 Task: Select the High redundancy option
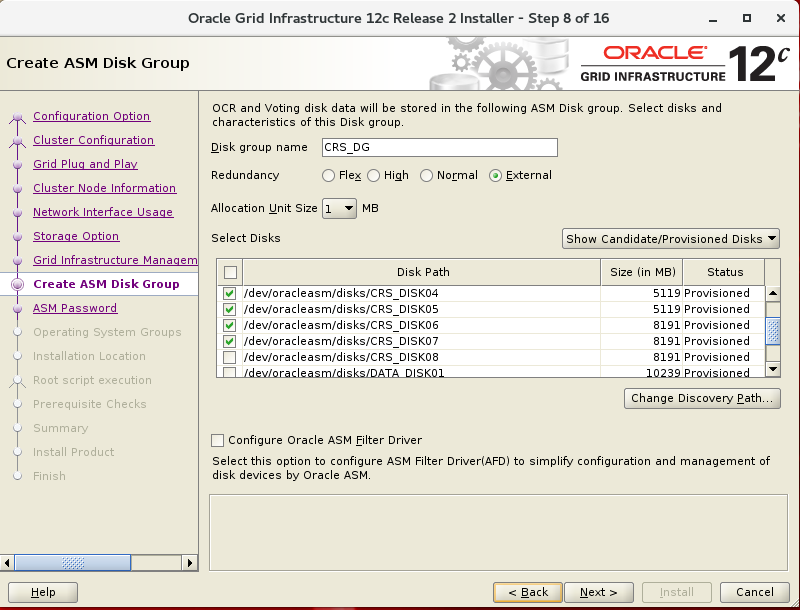coord(373,175)
